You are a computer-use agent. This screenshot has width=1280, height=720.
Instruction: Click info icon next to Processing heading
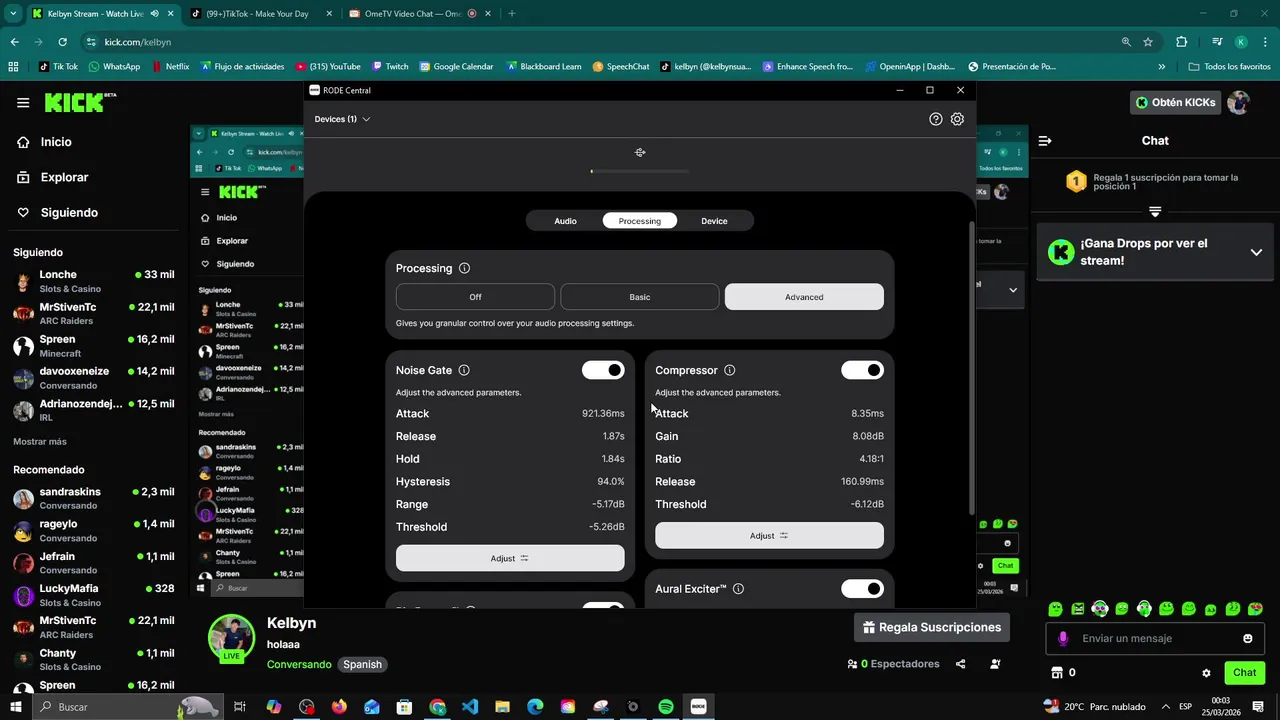point(464,268)
